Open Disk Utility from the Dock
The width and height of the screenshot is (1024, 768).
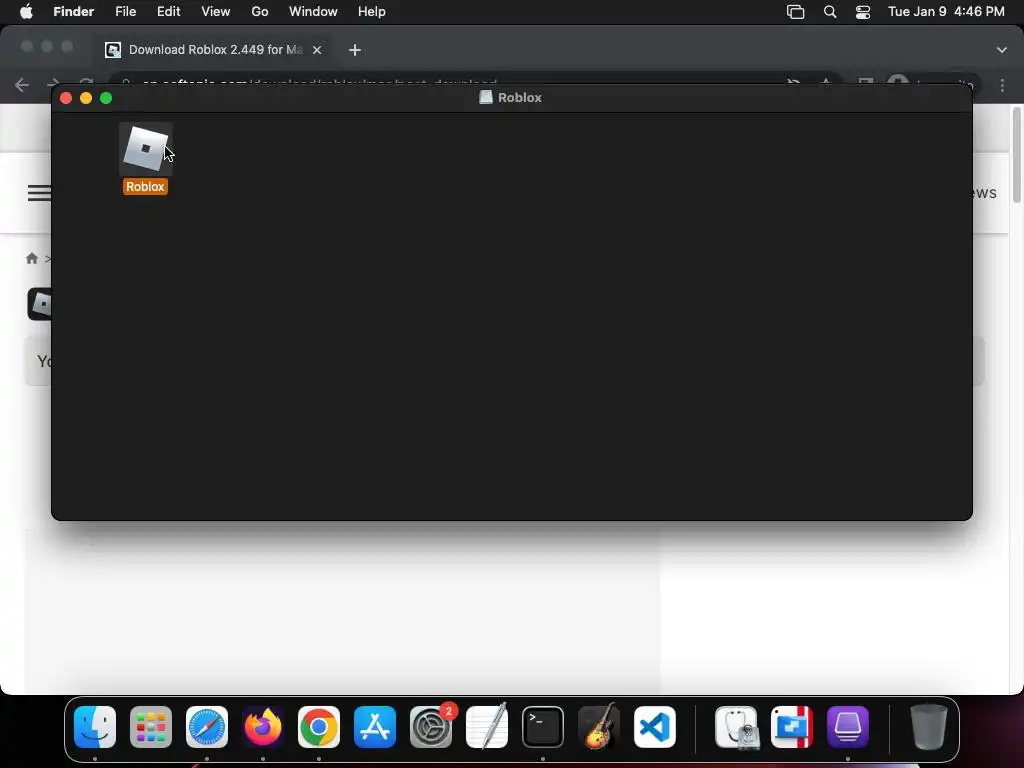737,727
